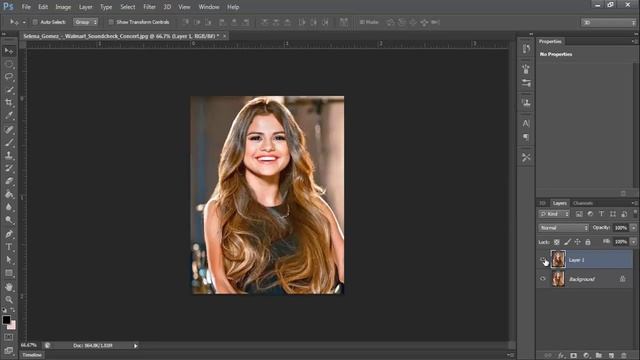The height and width of the screenshot is (360, 640).
Task: Open the Paragraph panel icon
Action: (x=526, y=137)
